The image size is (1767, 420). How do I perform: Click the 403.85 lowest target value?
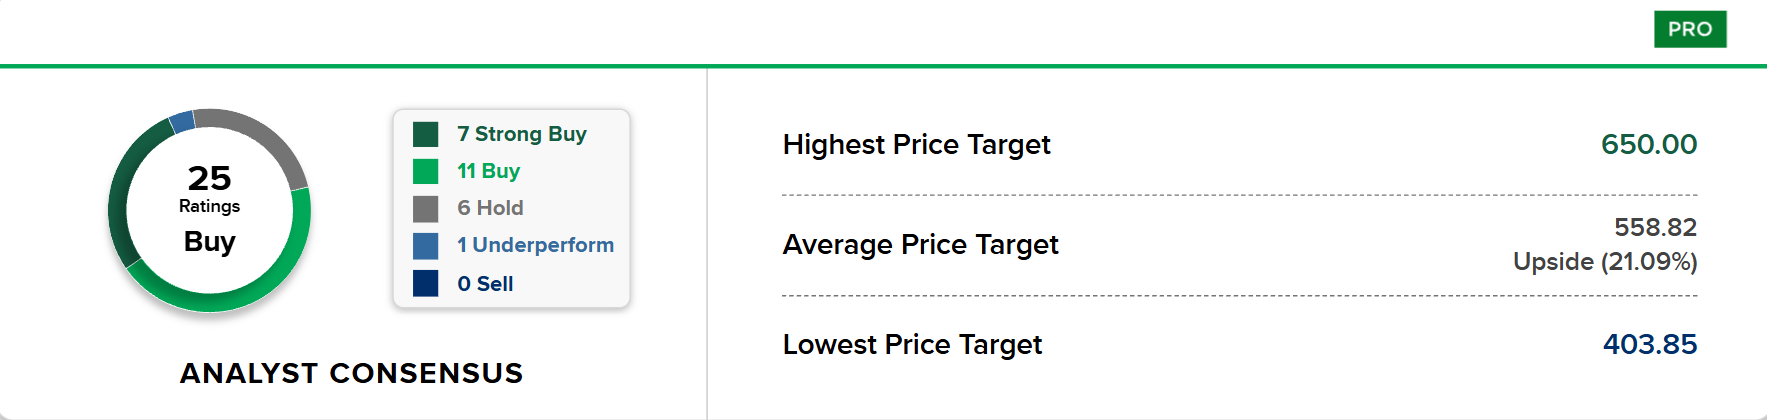pyautogui.click(x=1650, y=344)
